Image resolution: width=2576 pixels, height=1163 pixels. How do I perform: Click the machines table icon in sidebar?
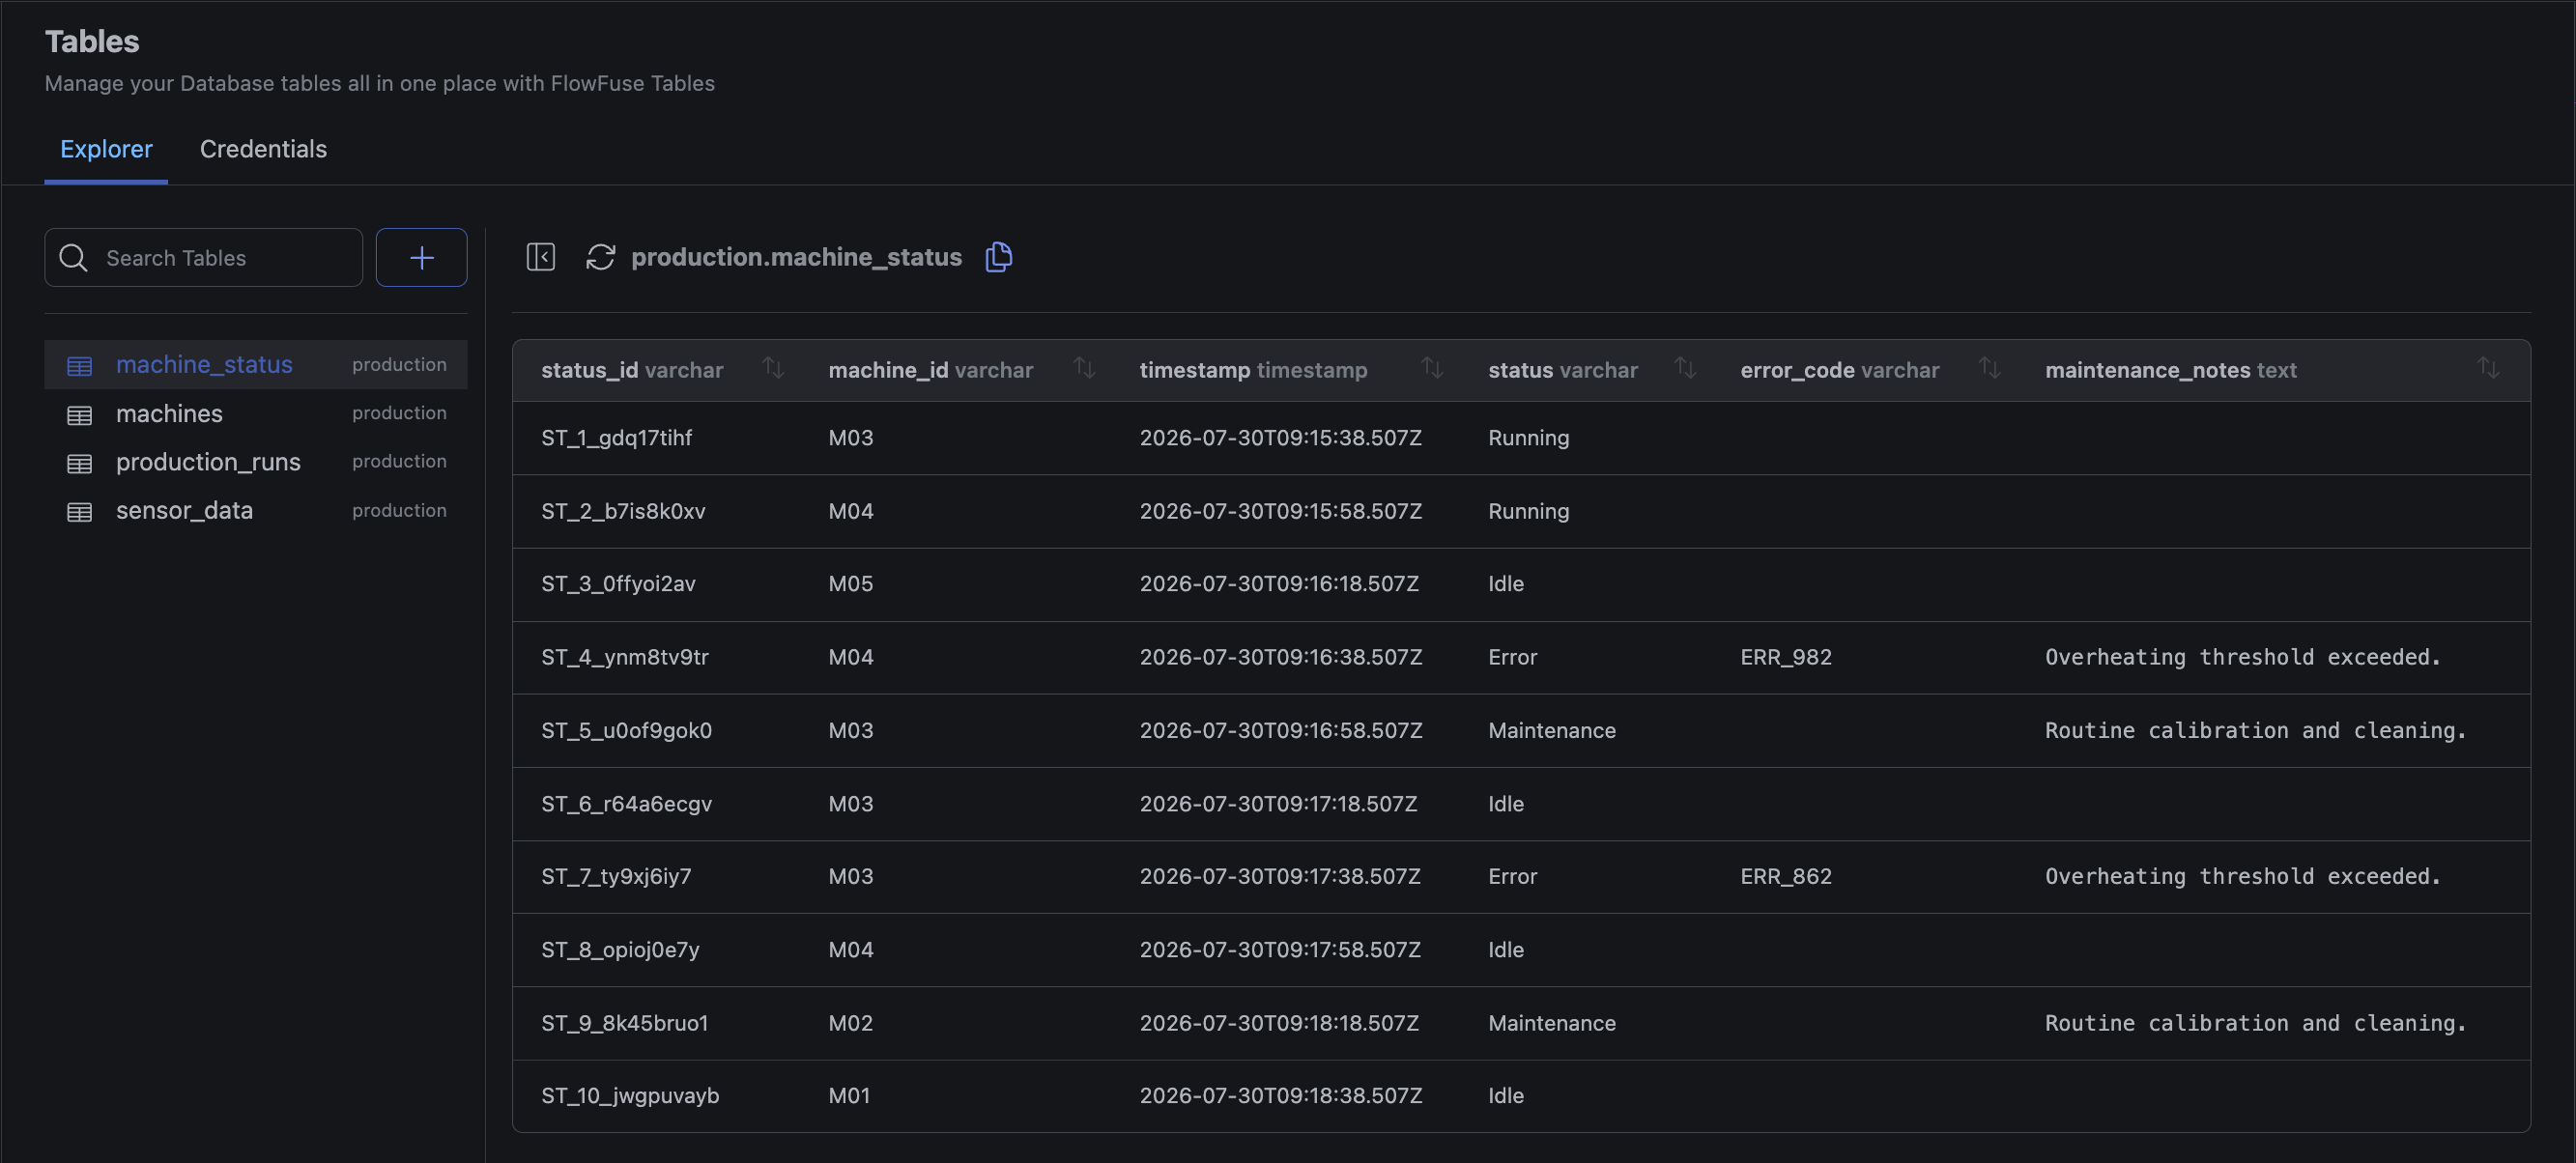click(79, 415)
